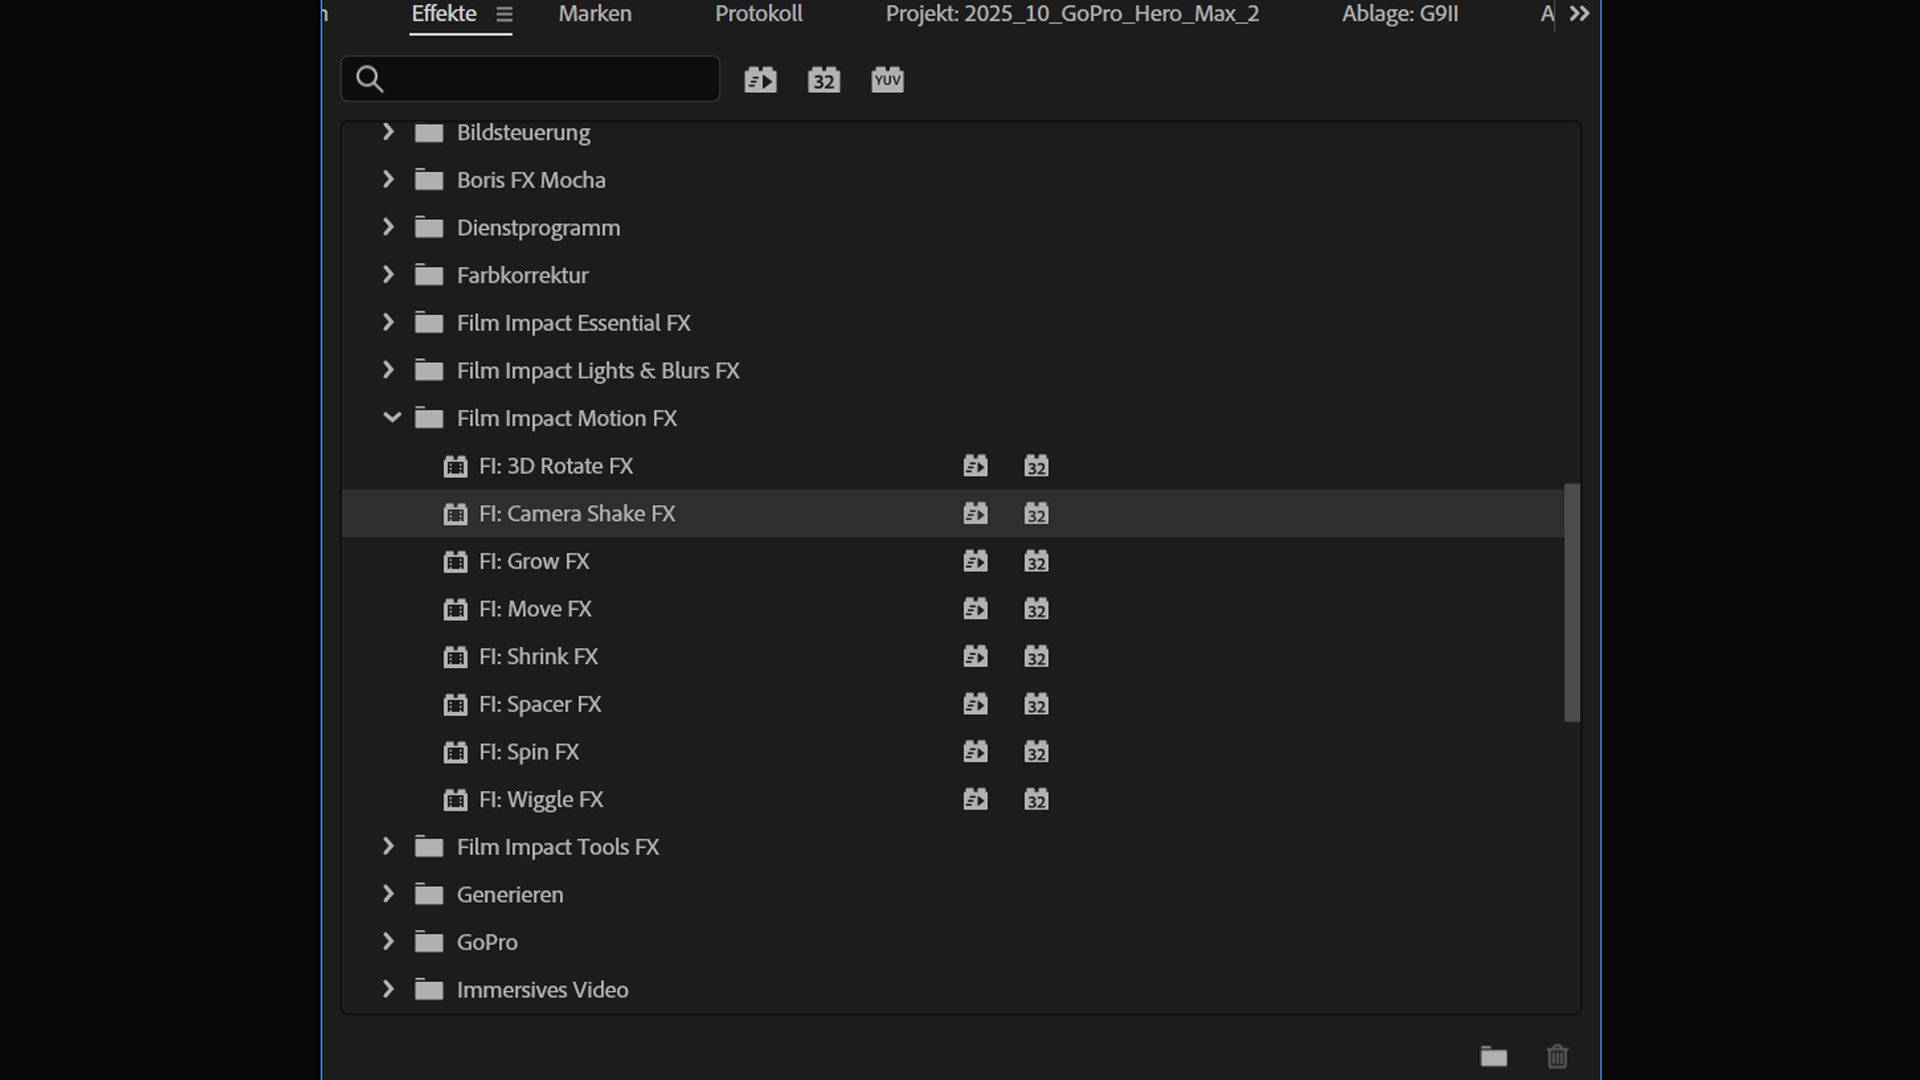Image resolution: width=1920 pixels, height=1080 pixels.
Task: Create a new custom bin with the folder icon
Action: click(x=1494, y=1056)
